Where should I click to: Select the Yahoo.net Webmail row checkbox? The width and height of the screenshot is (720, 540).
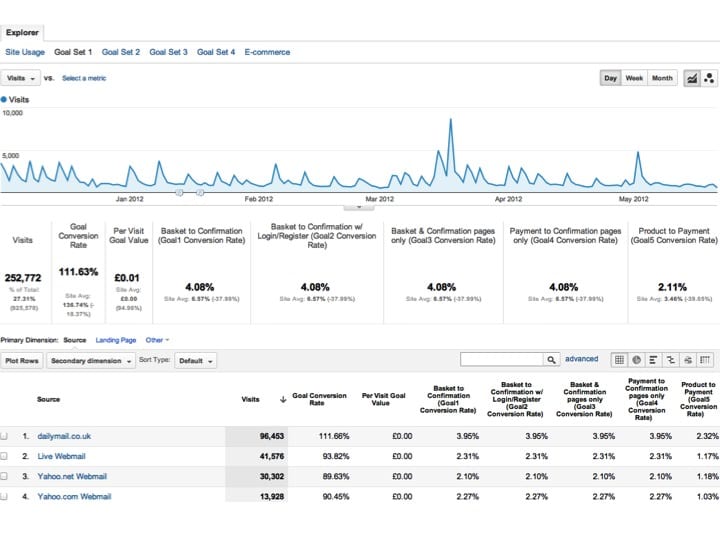[x=6, y=476]
